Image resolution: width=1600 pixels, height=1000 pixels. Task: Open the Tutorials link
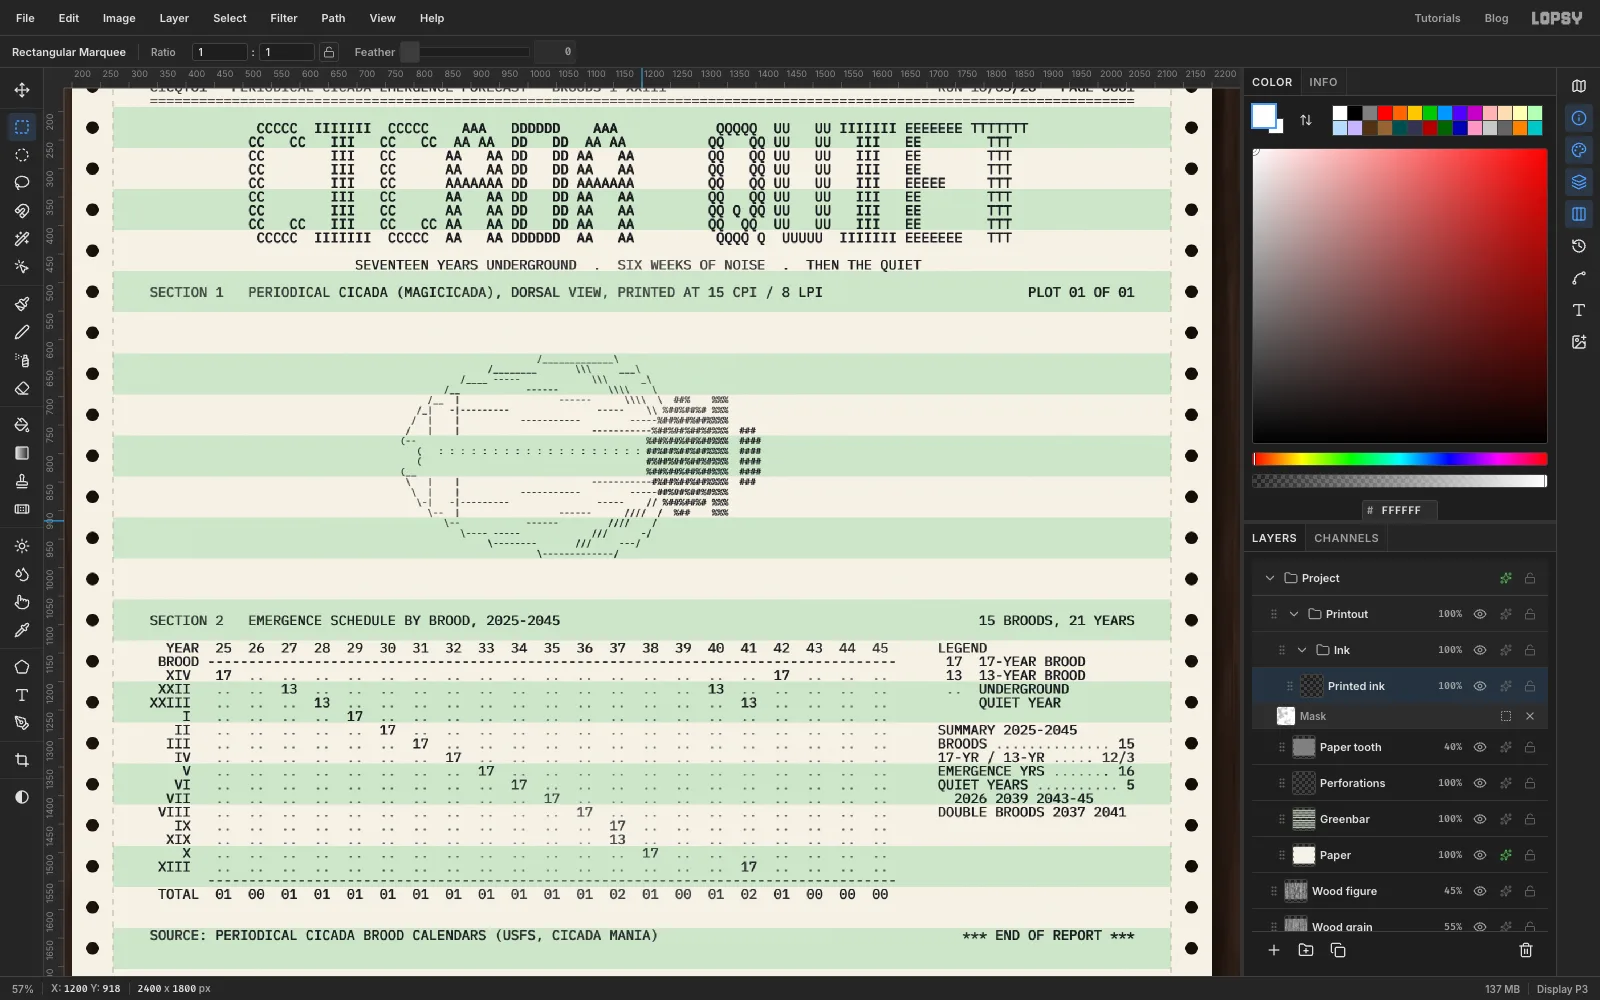click(1437, 18)
